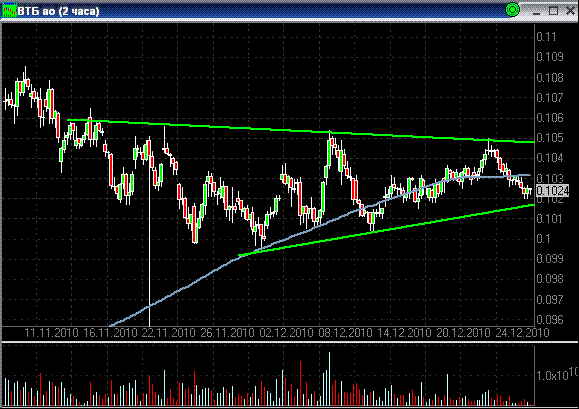Close the ВТБ ао chart window
This screenshot has height=409, width=579.
coord(571,11)
